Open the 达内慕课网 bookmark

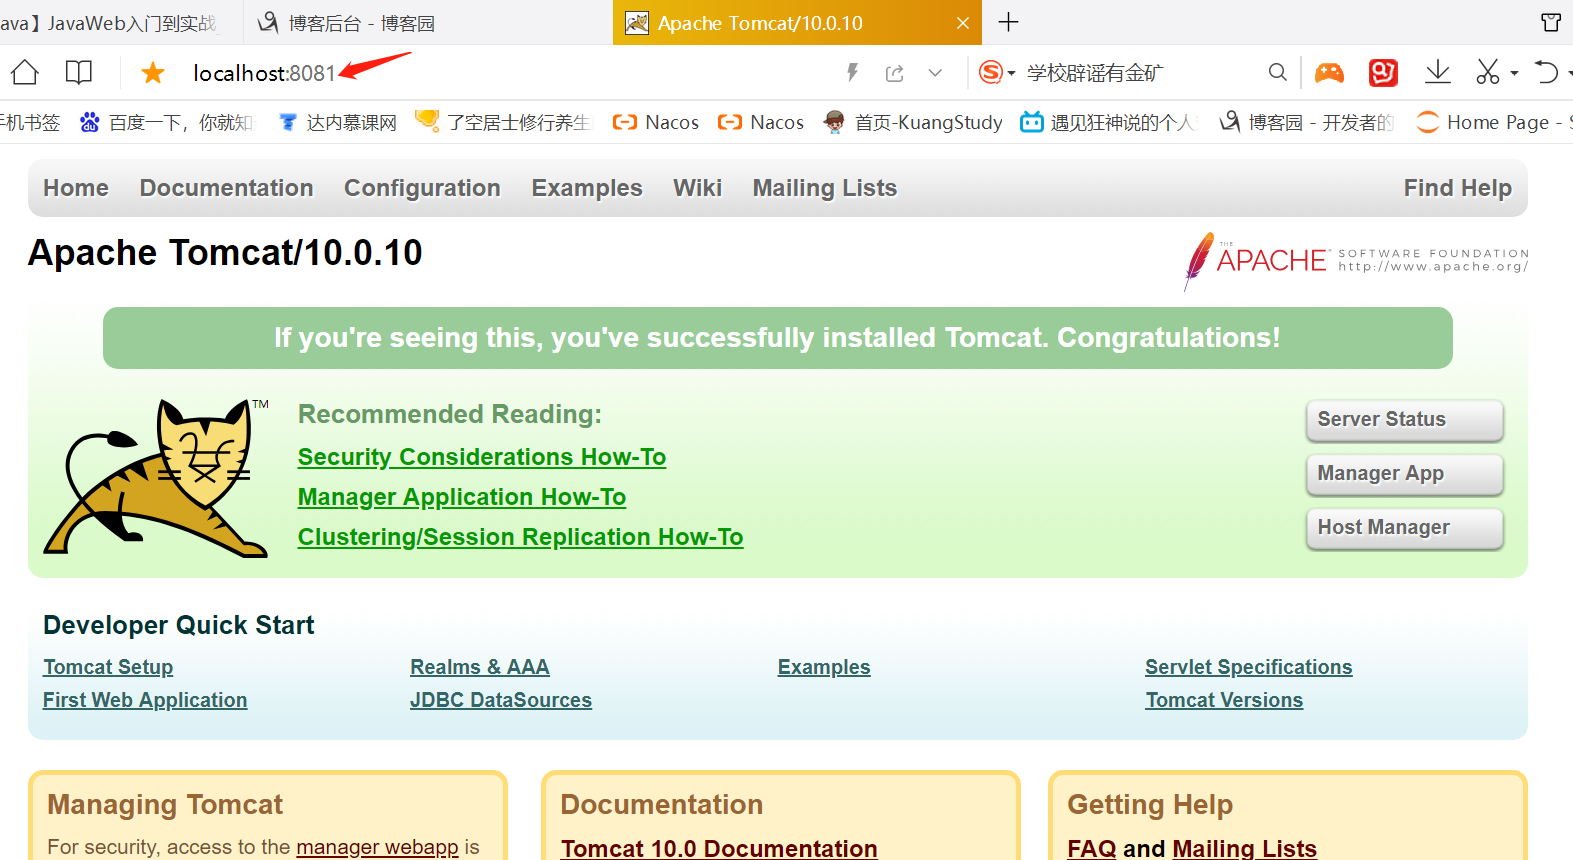pyautogui.click(x=338, y=122)
